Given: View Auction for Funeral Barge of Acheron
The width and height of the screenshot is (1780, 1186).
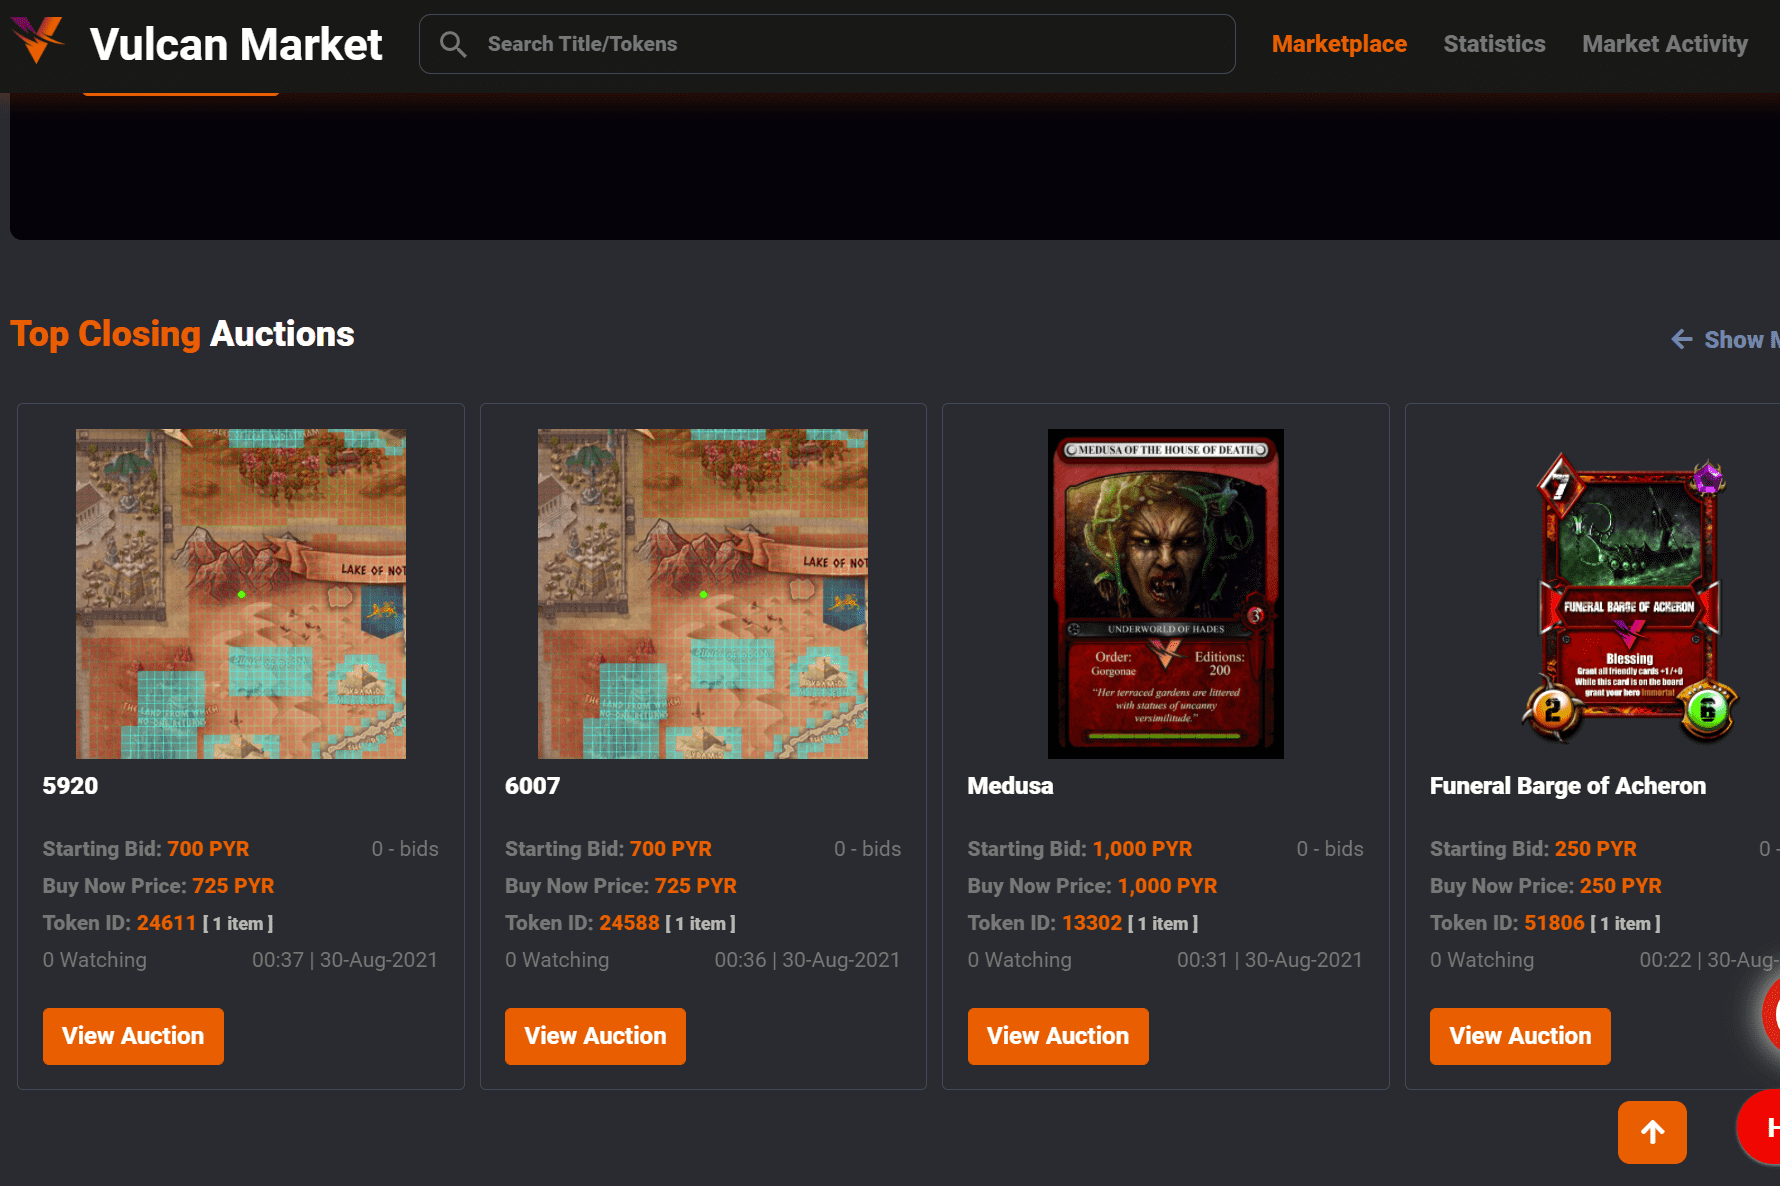Looking at the screenshot, I should coord(1519,1036).
